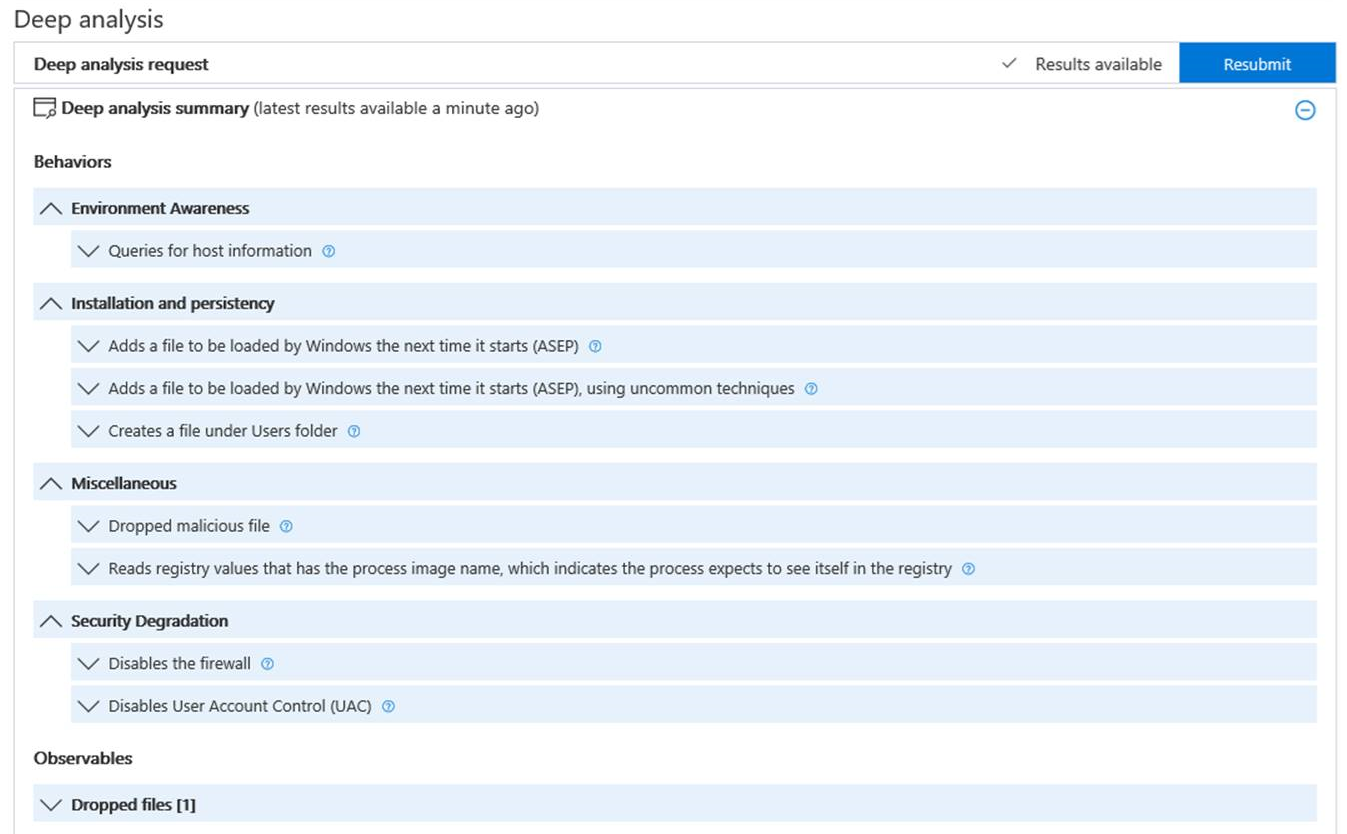Click help icon after the registry values behavior

pyautogui.click(x=968, y=569)
